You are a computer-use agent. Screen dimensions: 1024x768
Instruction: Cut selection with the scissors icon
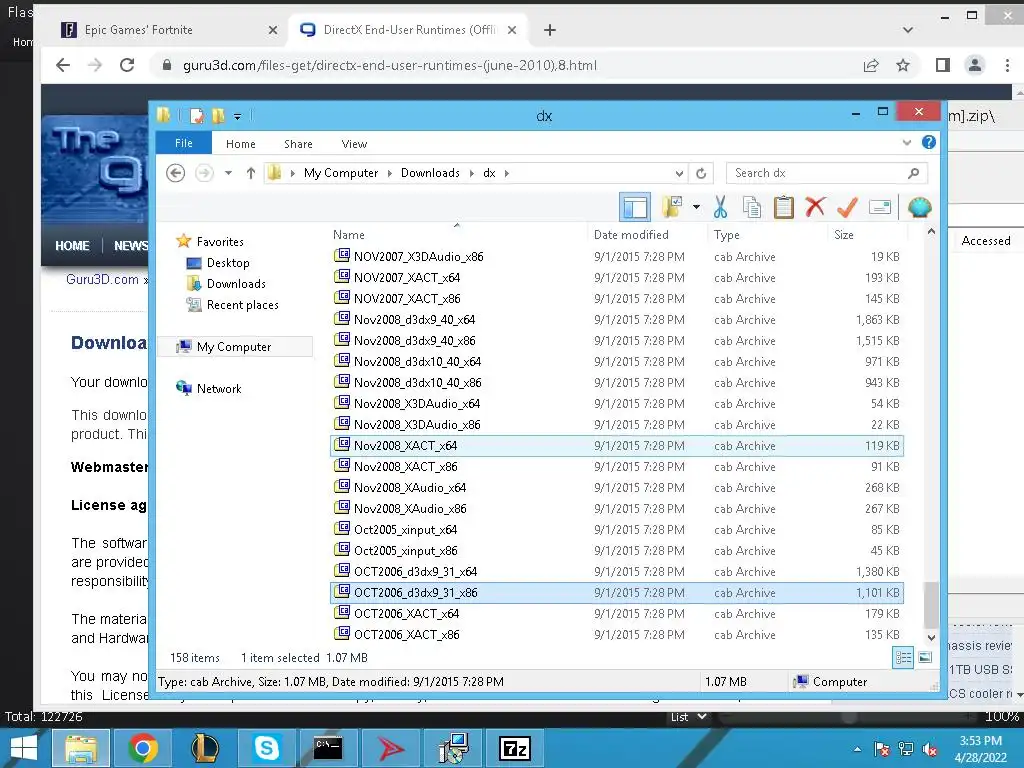coord(720,208)
